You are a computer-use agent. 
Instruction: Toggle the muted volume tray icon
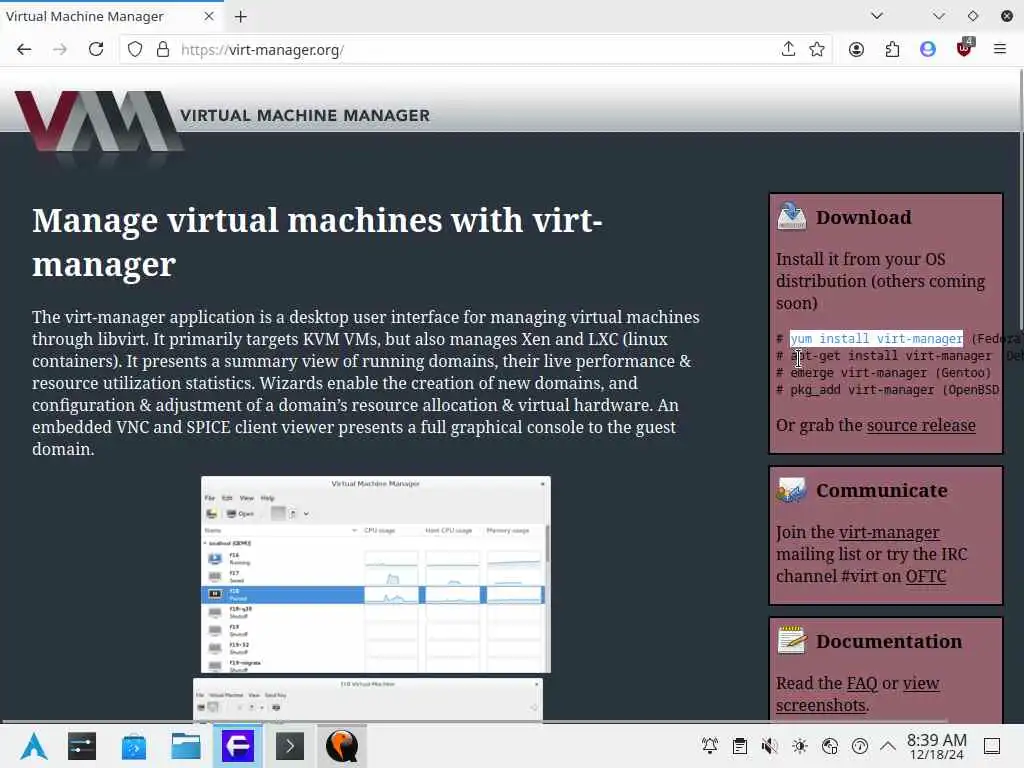coord(769,746)
